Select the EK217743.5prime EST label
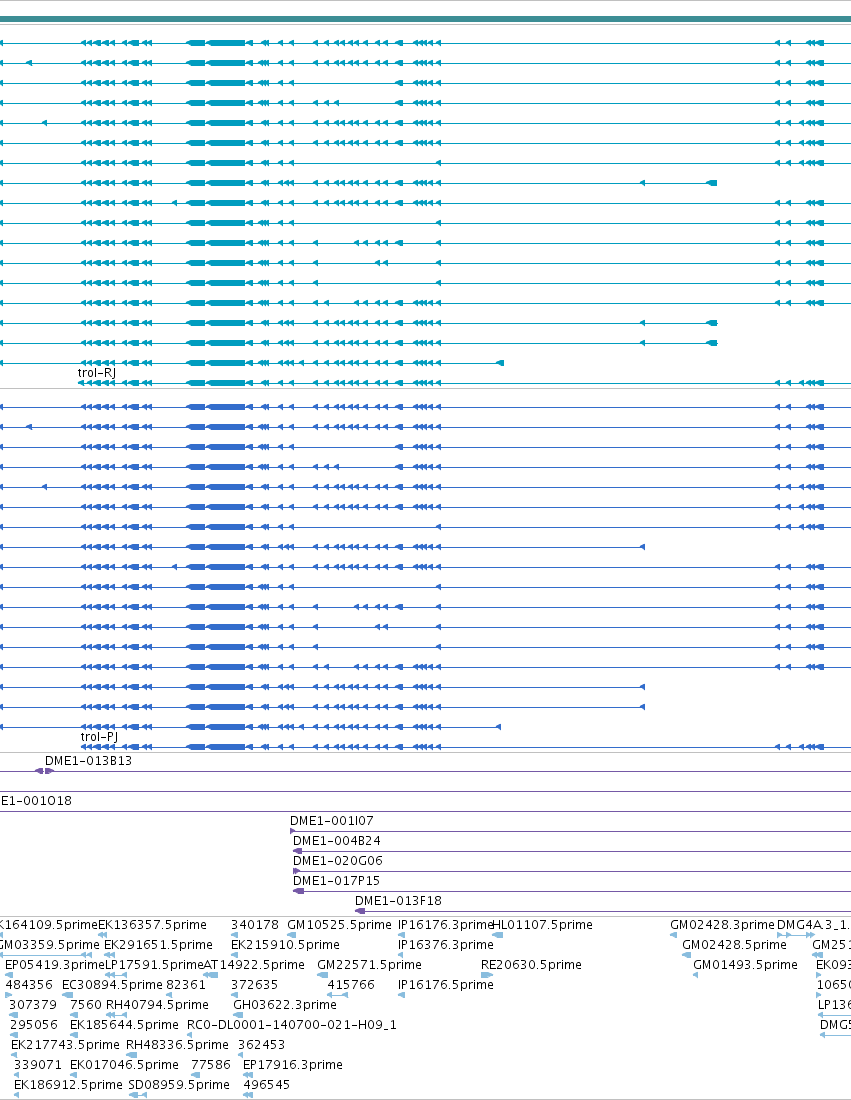The width and height of the screenshot is (851, 1100). click(65, 1045)
